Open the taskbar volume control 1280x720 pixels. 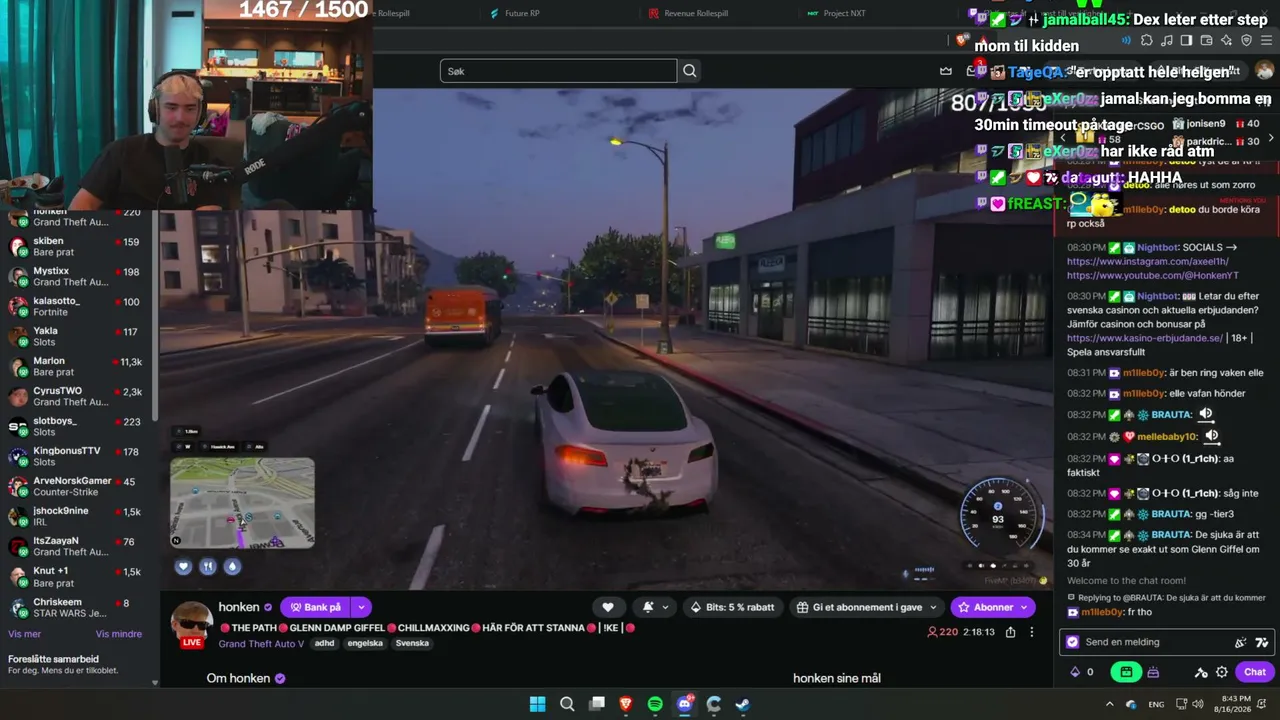[1199, 704]
